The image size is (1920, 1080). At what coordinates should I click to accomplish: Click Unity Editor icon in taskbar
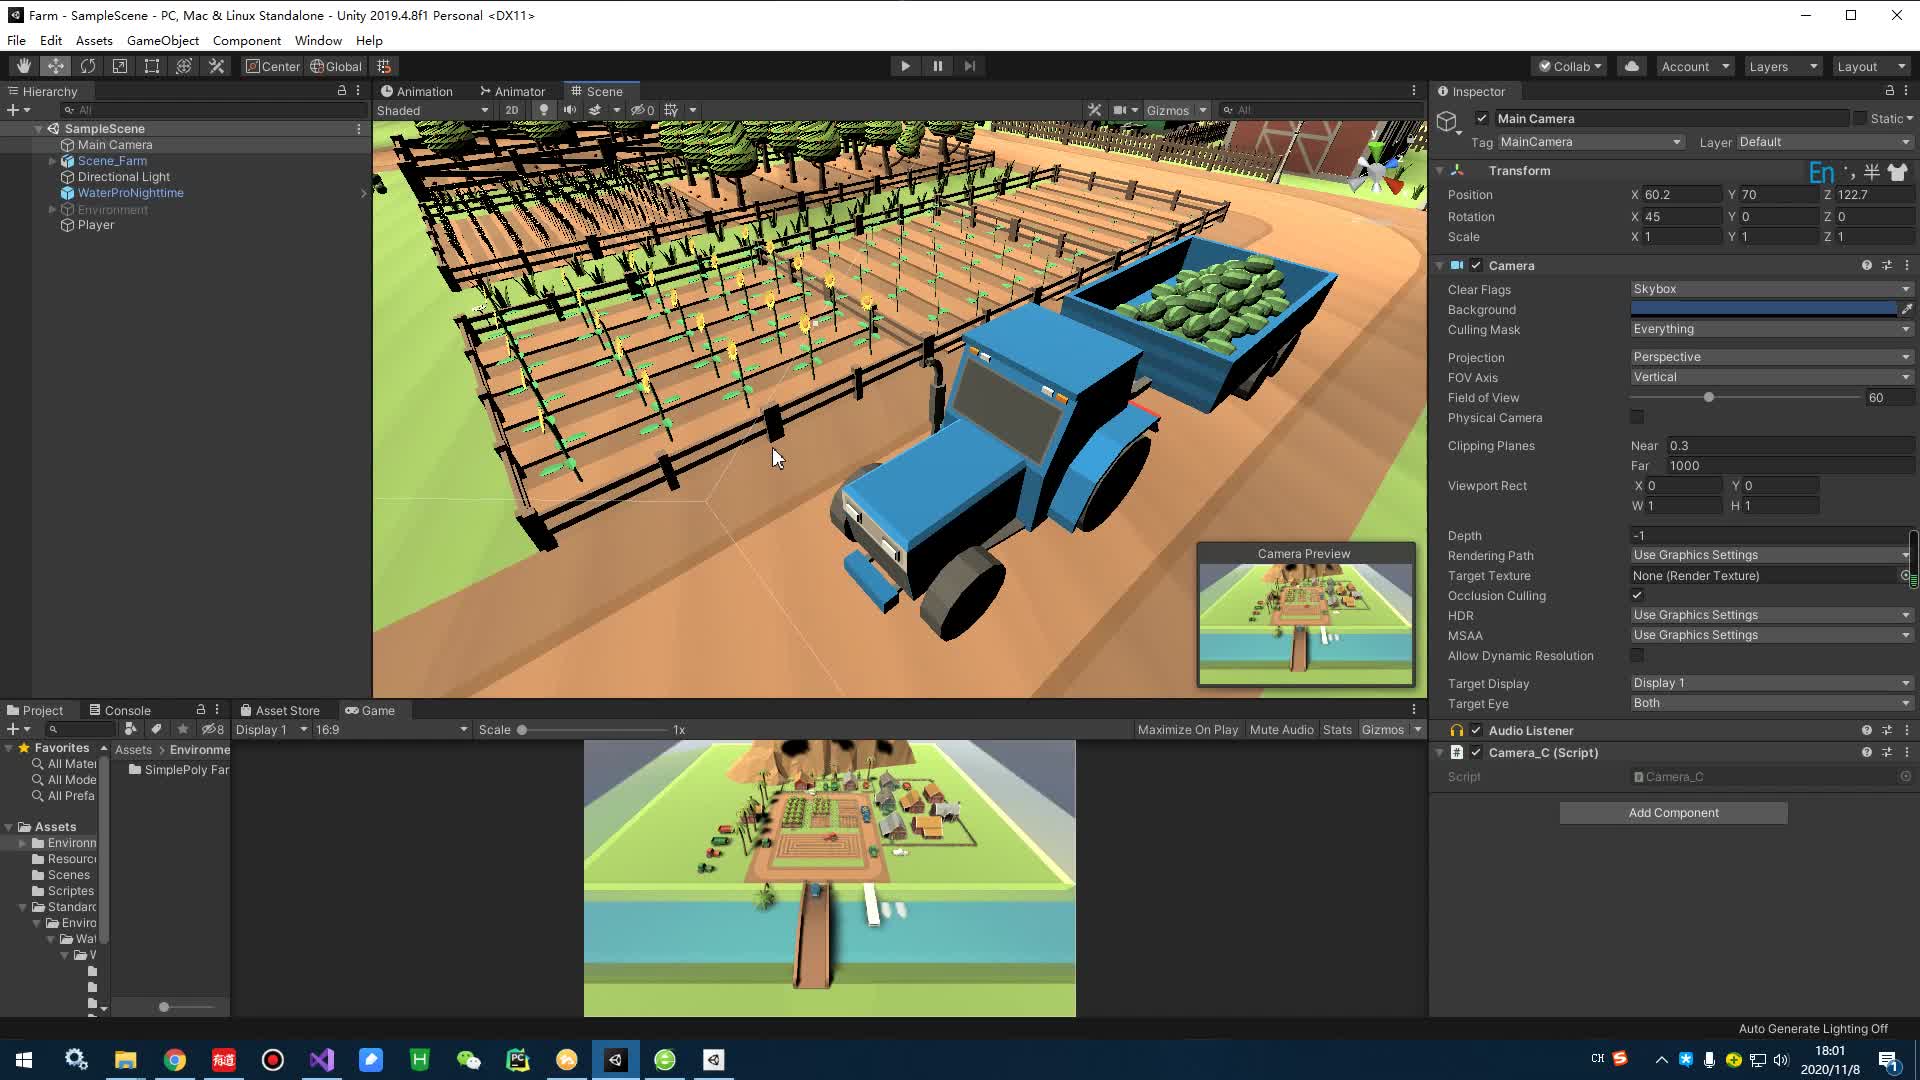[615, 1059]
